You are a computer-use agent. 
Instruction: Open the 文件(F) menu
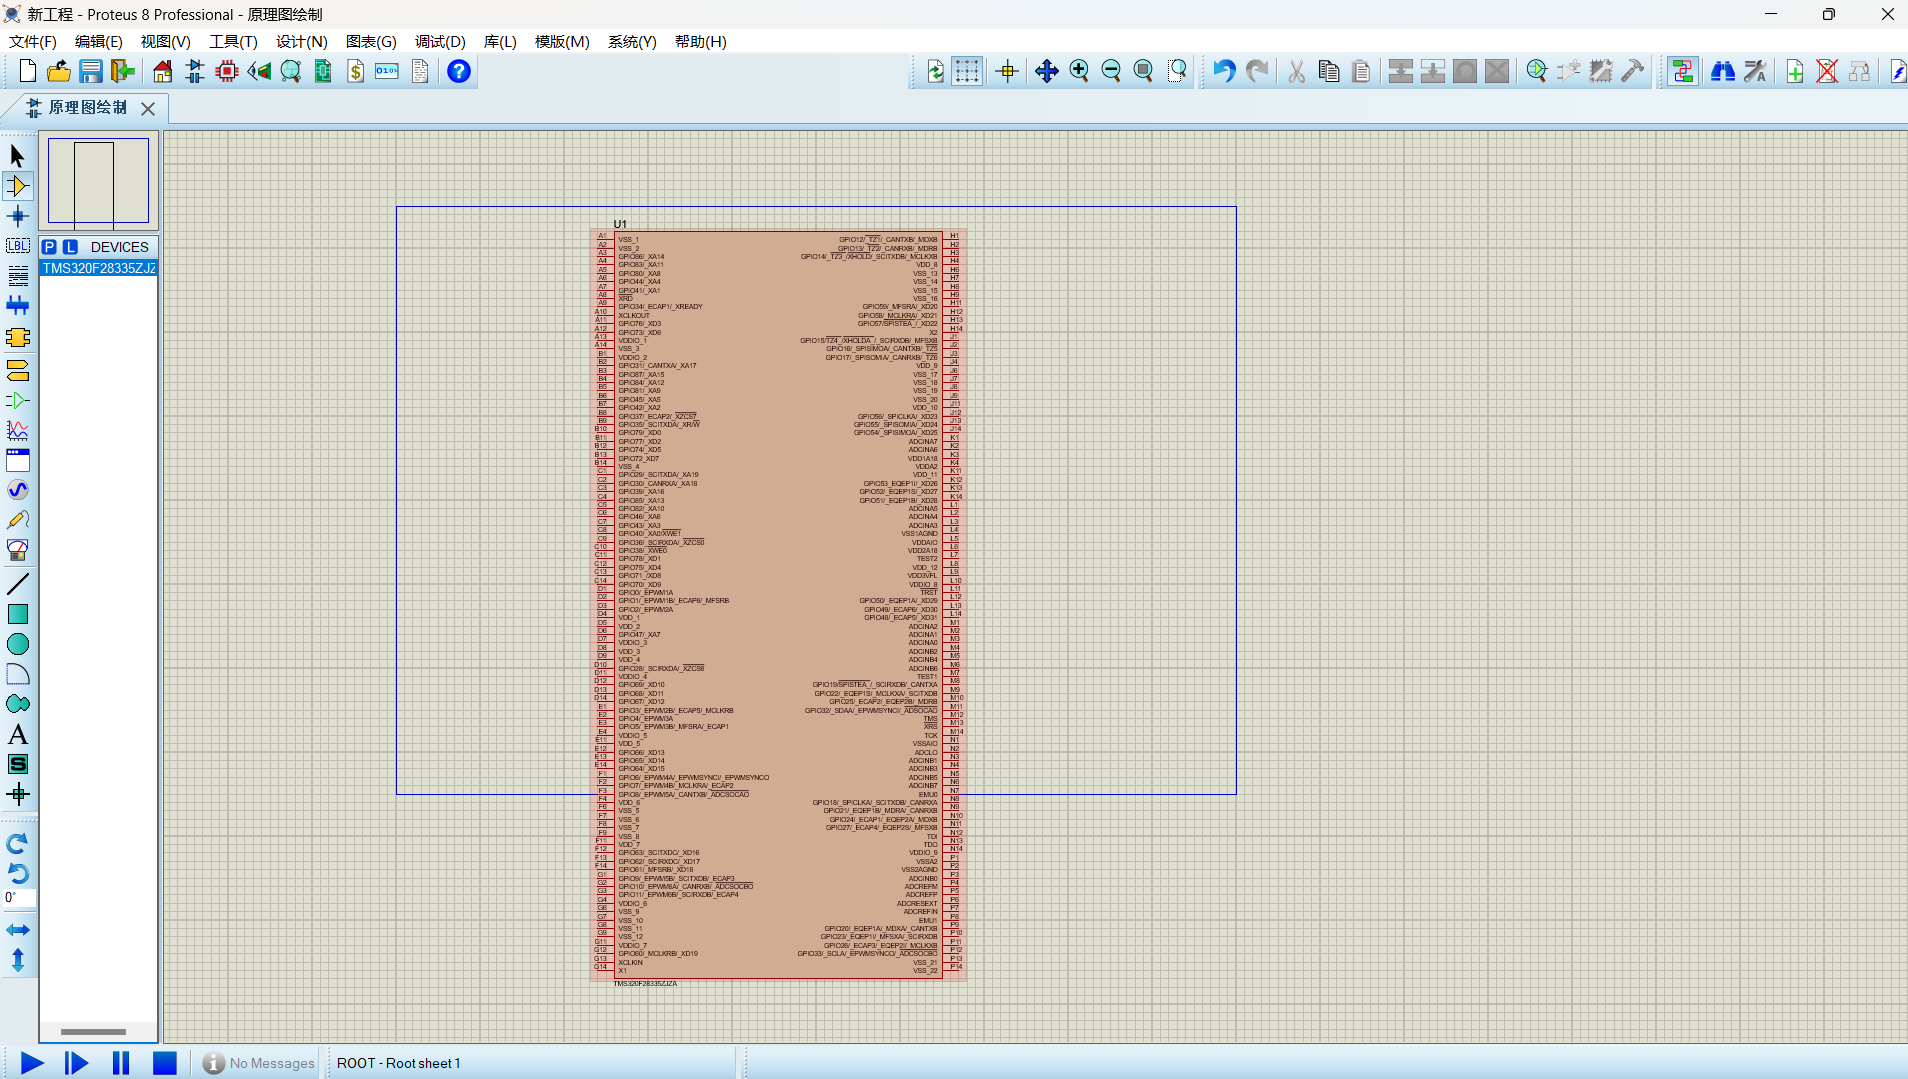coord(33,42)
